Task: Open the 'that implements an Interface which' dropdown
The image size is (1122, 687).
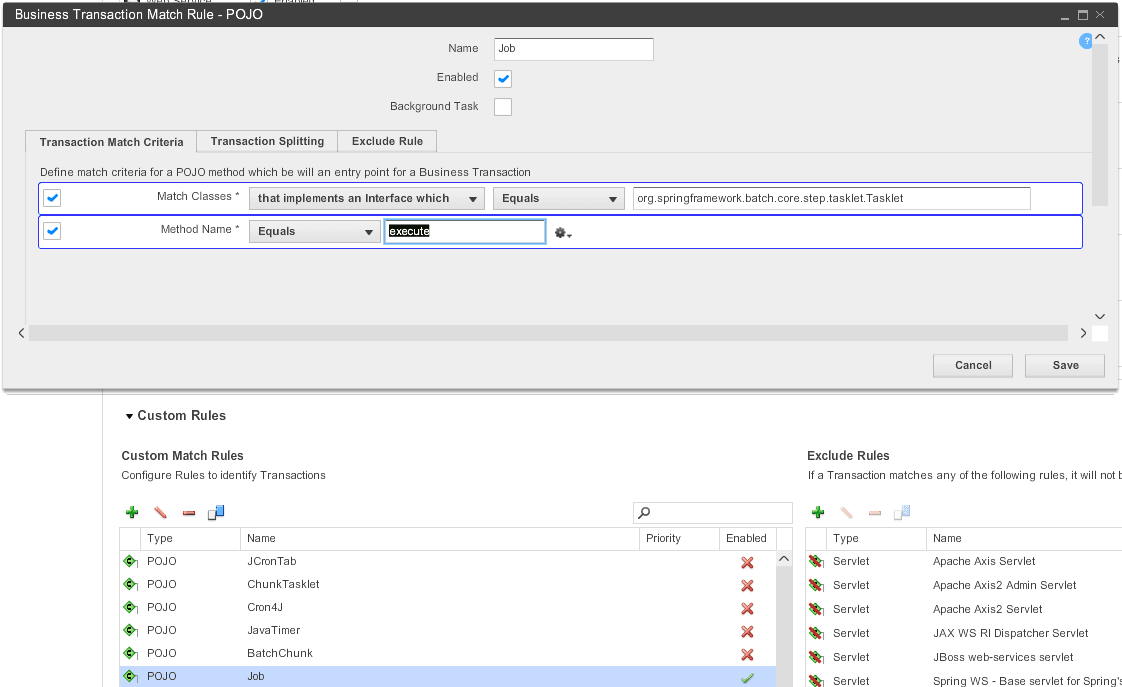Action: [x=366, y=199]
